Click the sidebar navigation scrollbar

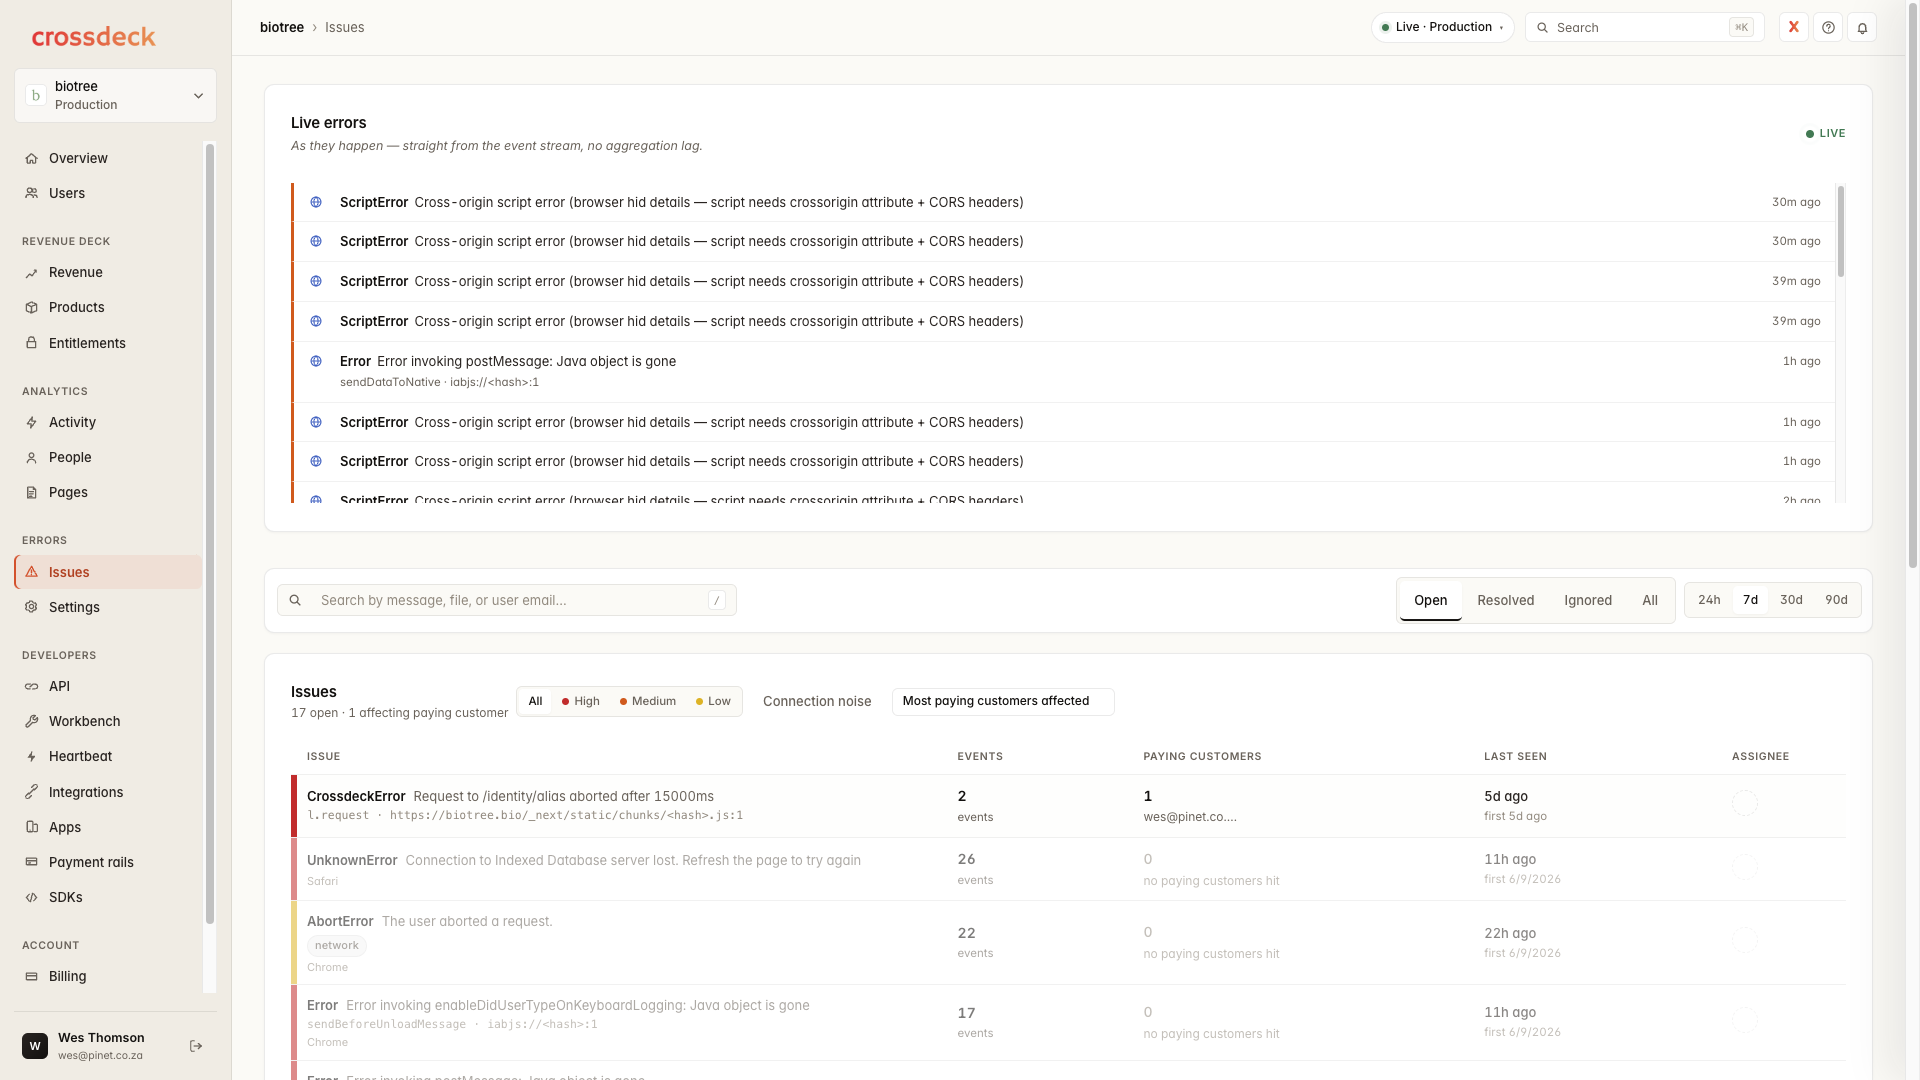click(209, 535)
